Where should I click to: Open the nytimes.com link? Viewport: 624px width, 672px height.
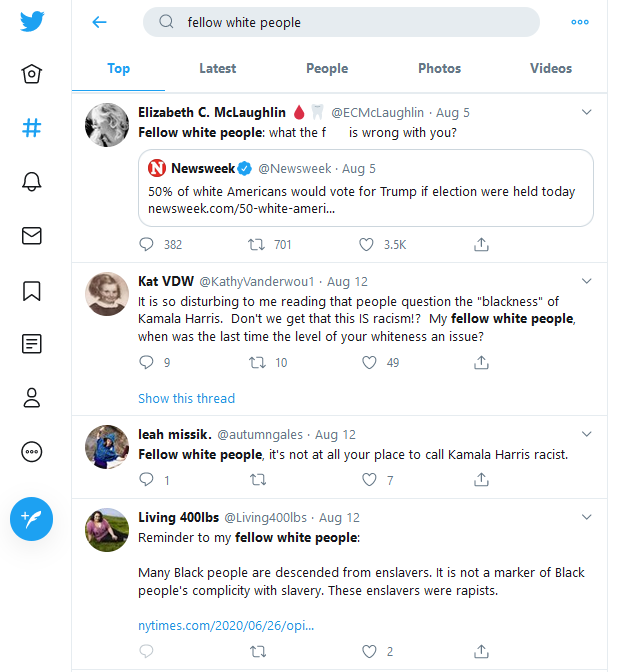tap(226, 626)
